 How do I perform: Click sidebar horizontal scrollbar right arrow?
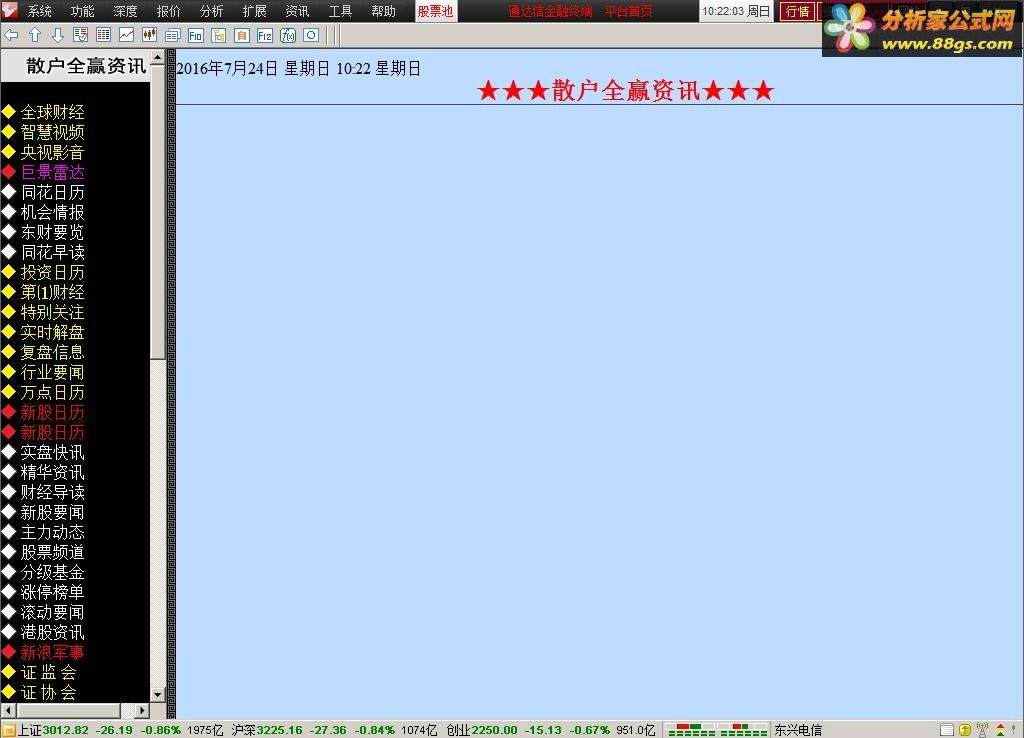(142, 710)
